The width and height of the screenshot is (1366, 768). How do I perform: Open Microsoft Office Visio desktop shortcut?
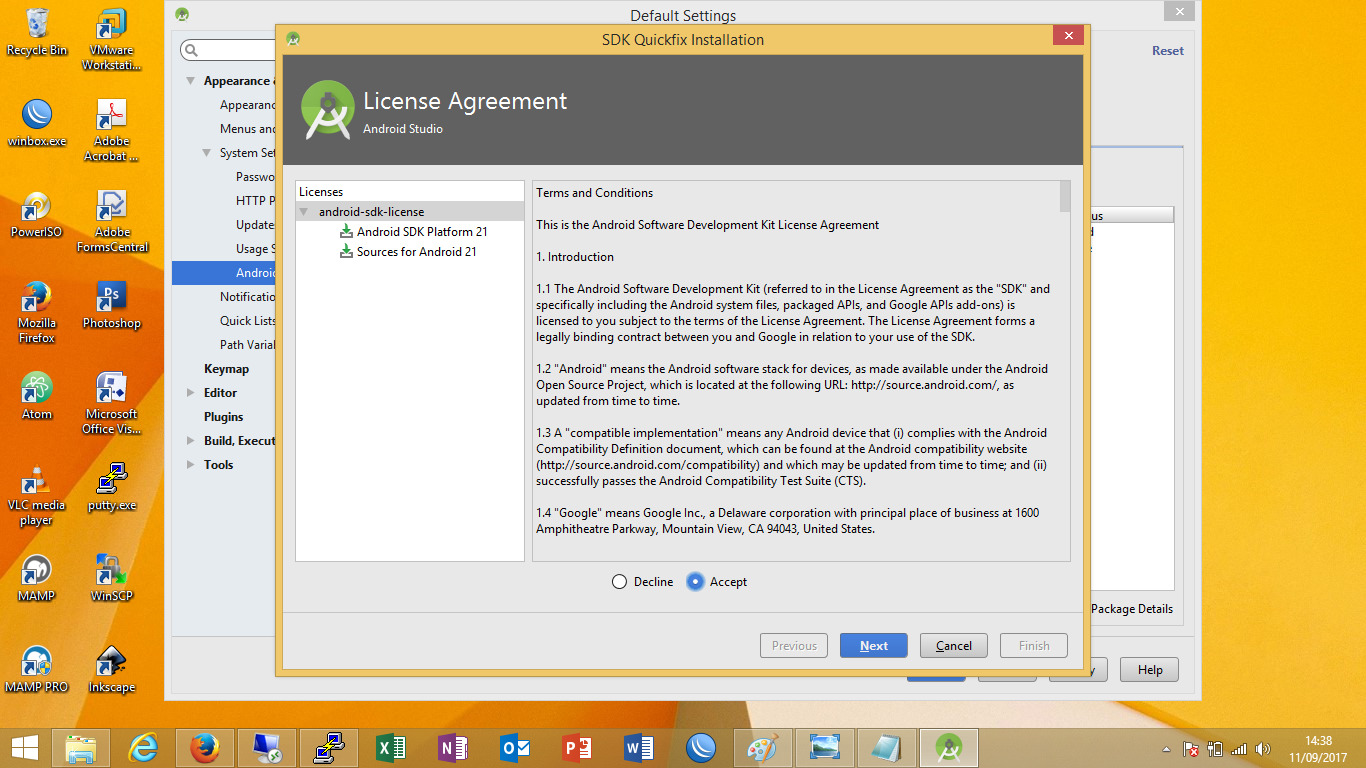click(112, 403)
